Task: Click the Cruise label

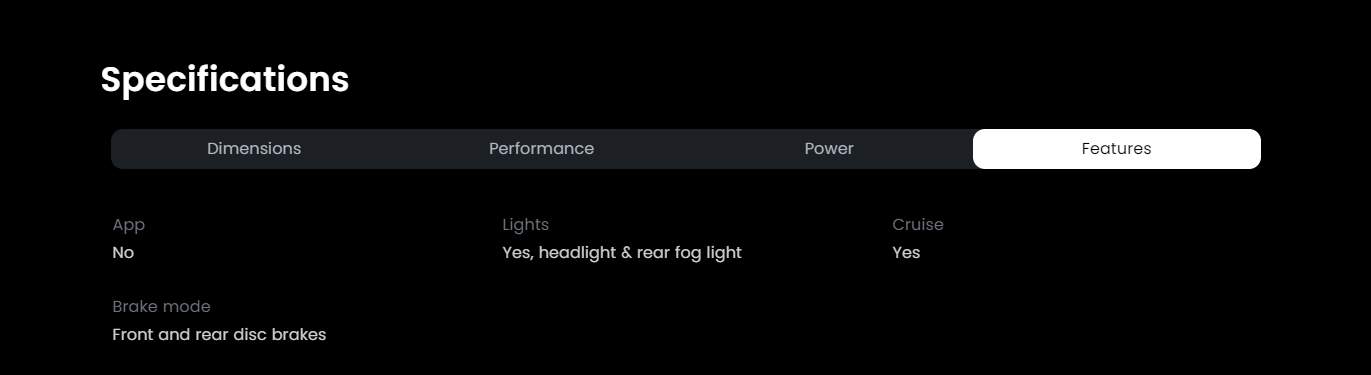Action: (918, 225)
